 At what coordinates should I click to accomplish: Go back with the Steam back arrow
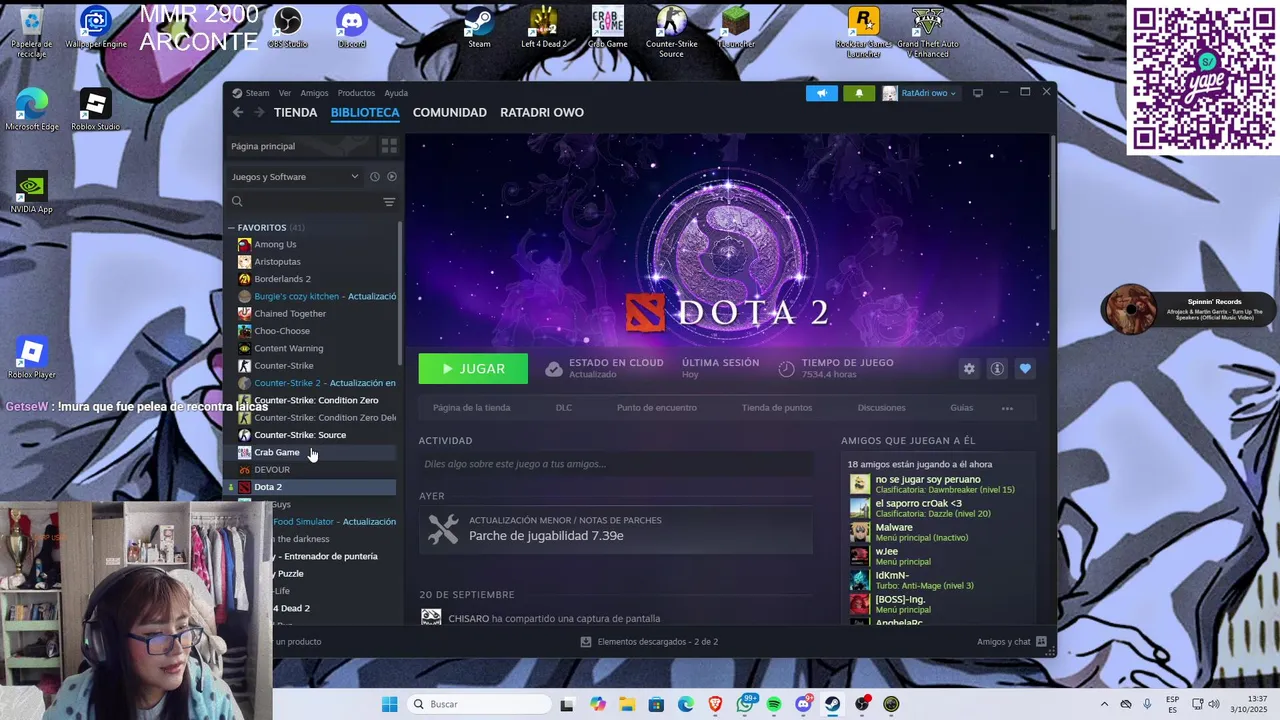pyautogui.click(x=238, y=112)
